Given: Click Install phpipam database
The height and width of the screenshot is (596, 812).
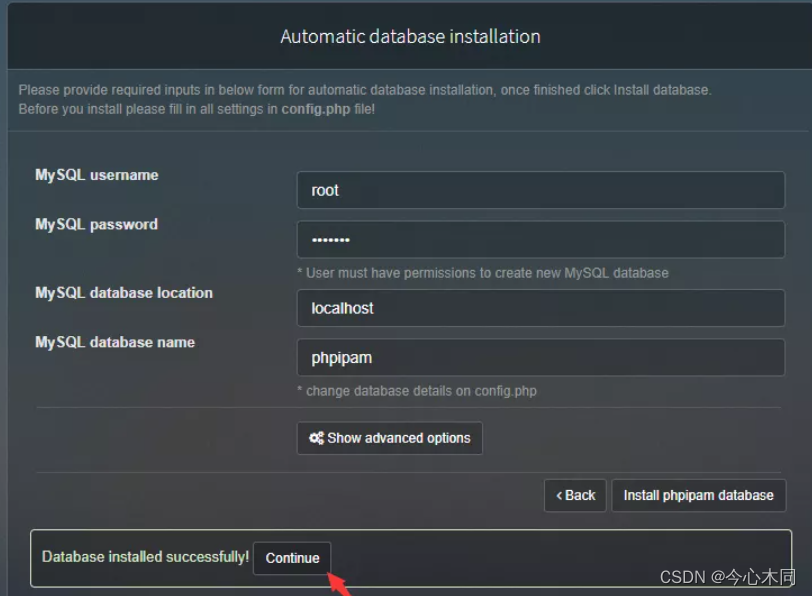Looking at the screenshot, I should click(698, 495).
